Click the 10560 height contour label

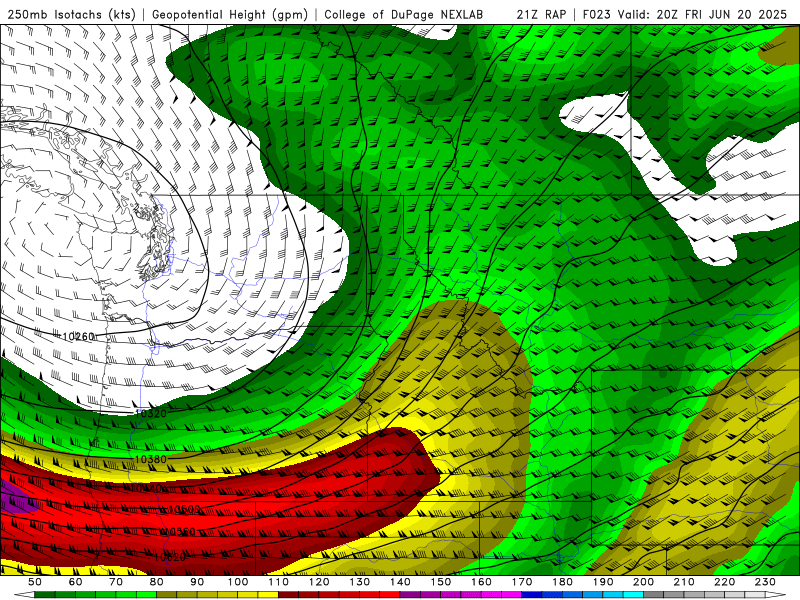179,532
